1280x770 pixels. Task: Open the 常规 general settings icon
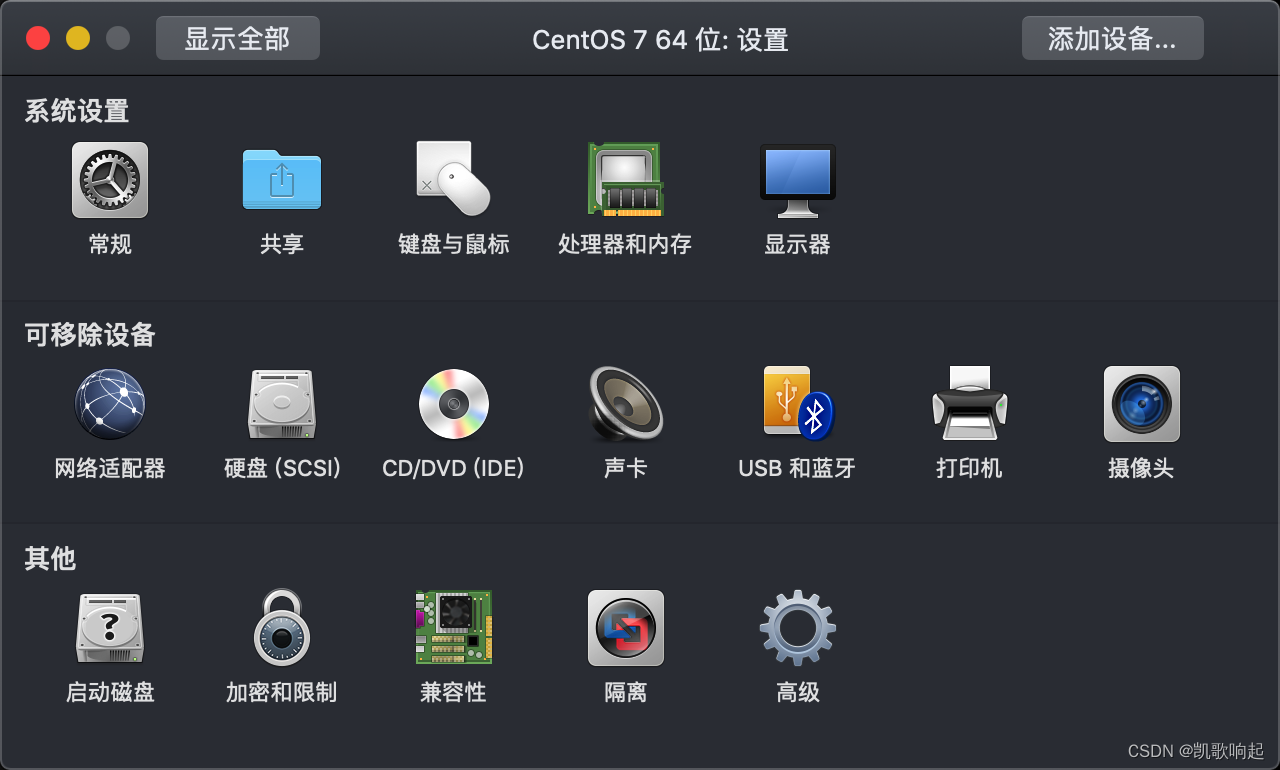(x=110, y=180)
